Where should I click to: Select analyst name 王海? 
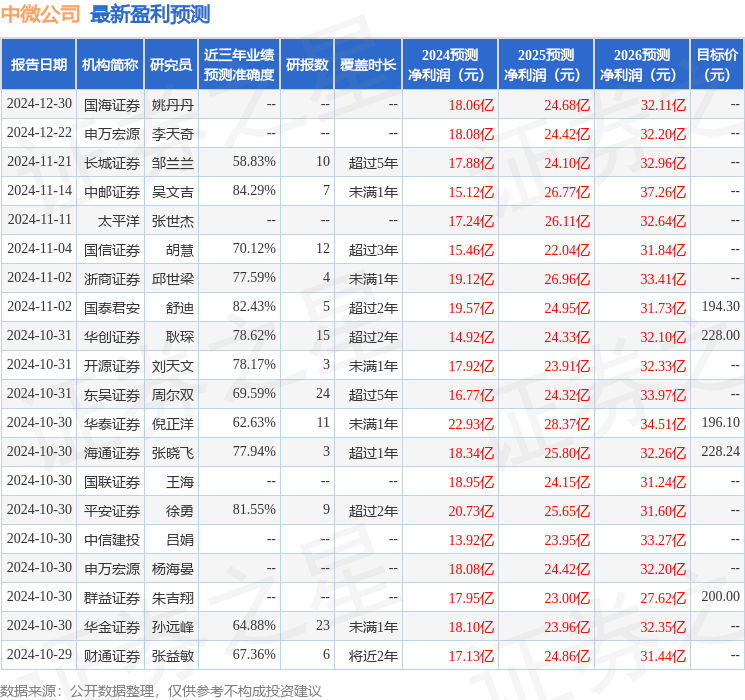180,482
